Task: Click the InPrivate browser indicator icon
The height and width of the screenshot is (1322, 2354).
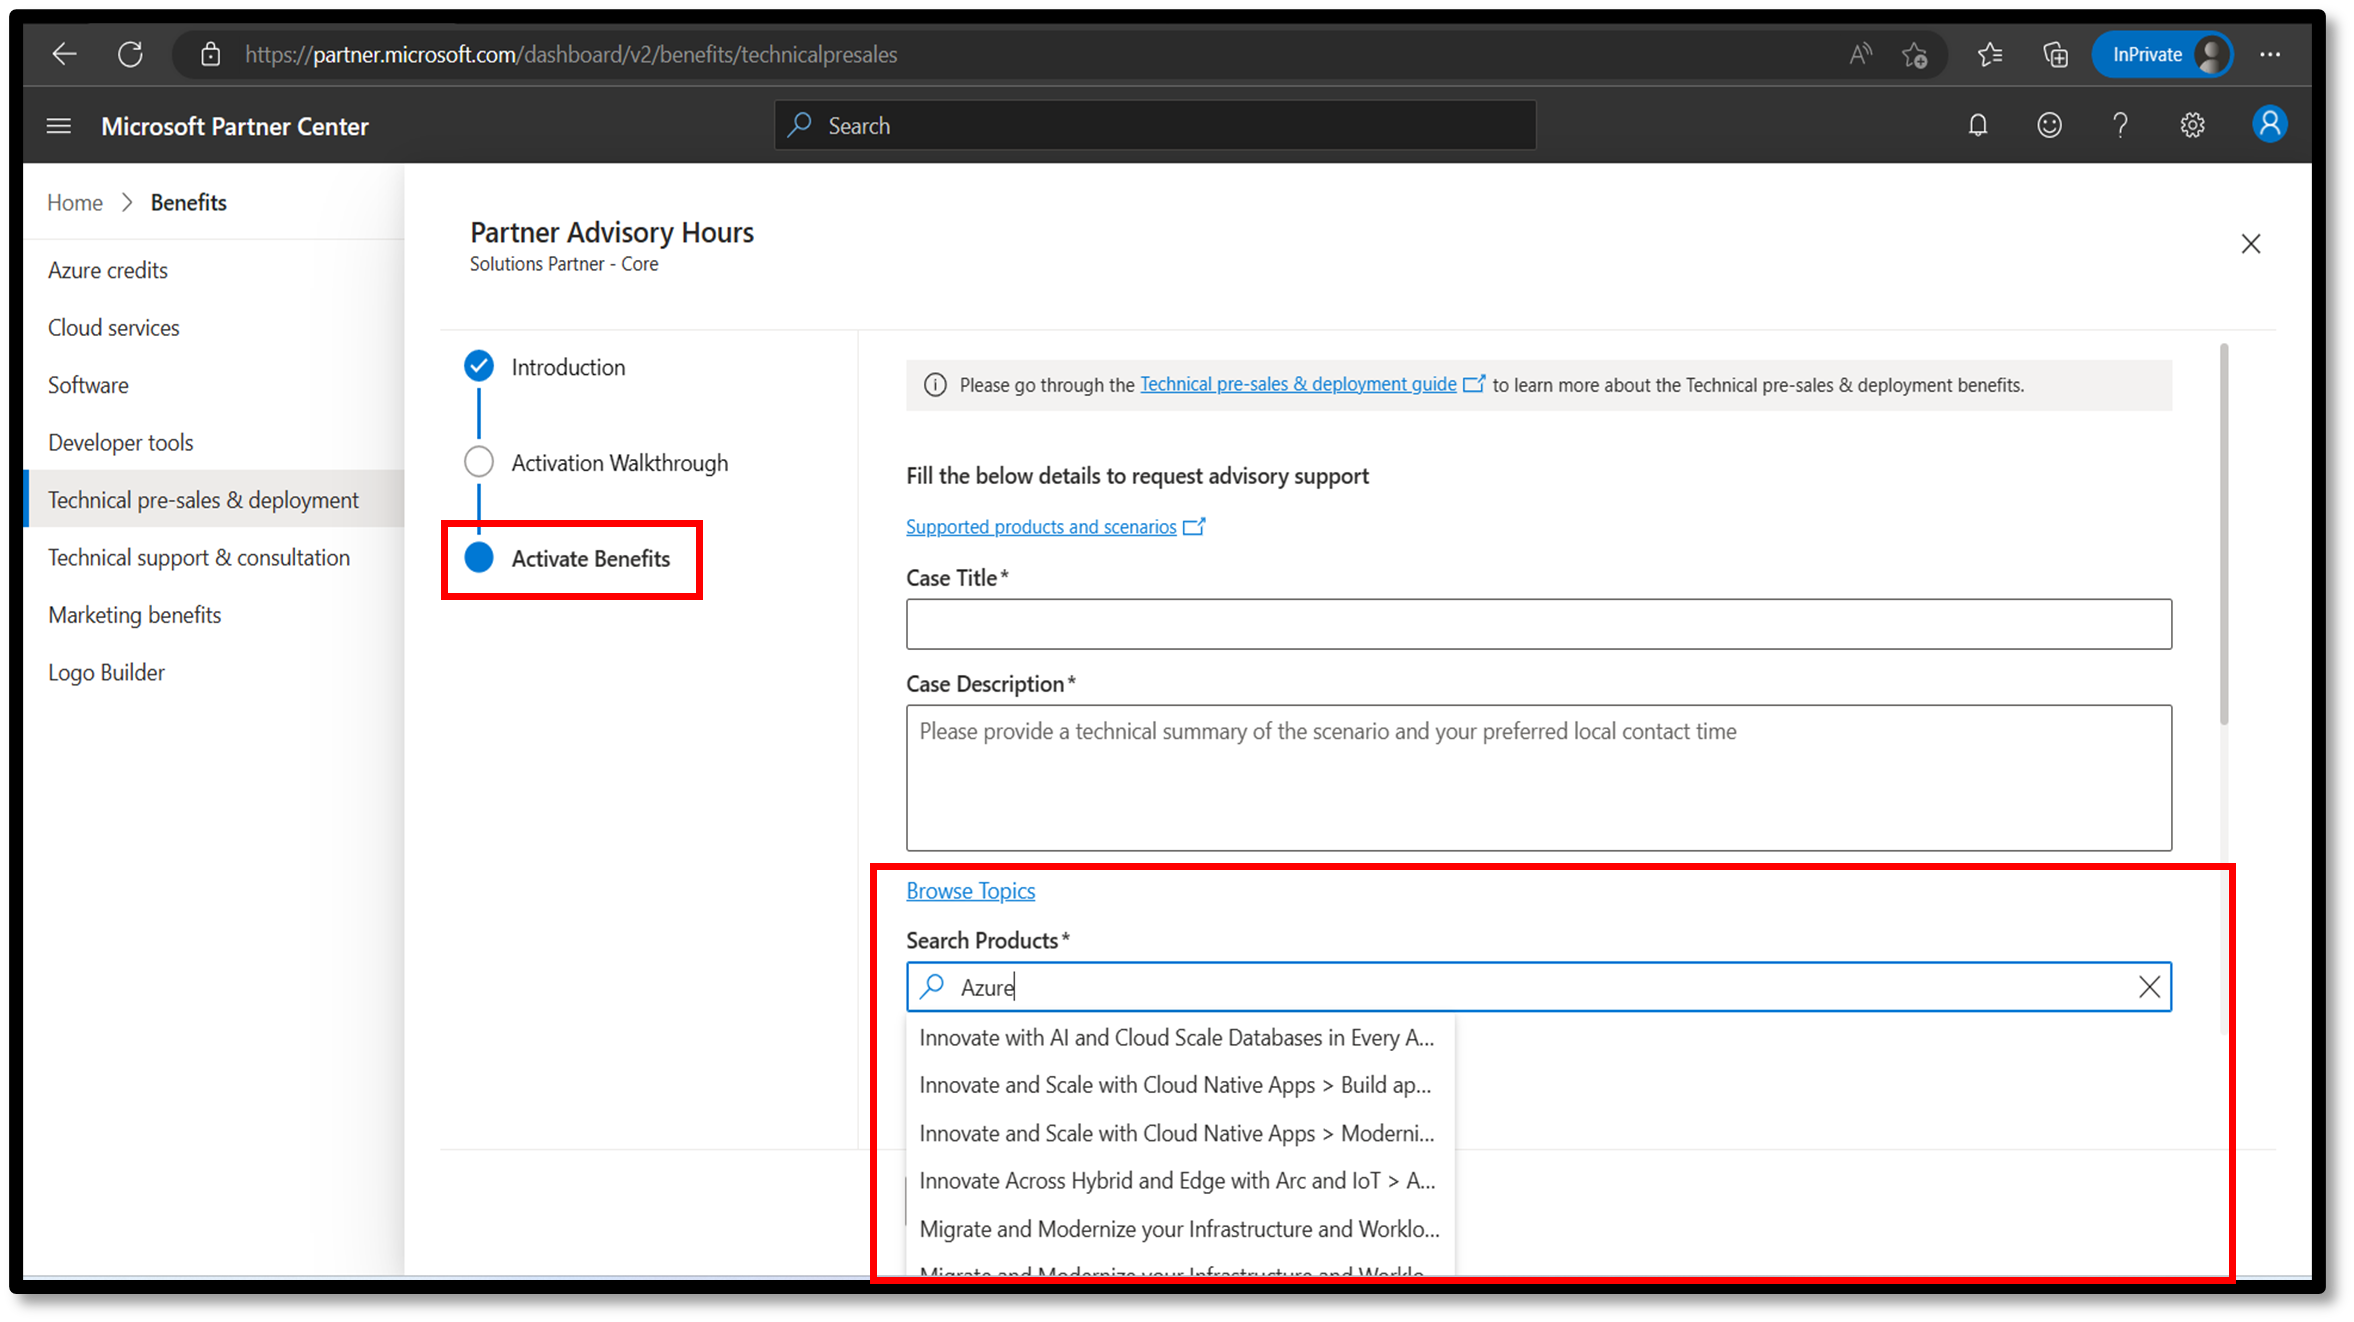Action: [x=2162, y=53]
